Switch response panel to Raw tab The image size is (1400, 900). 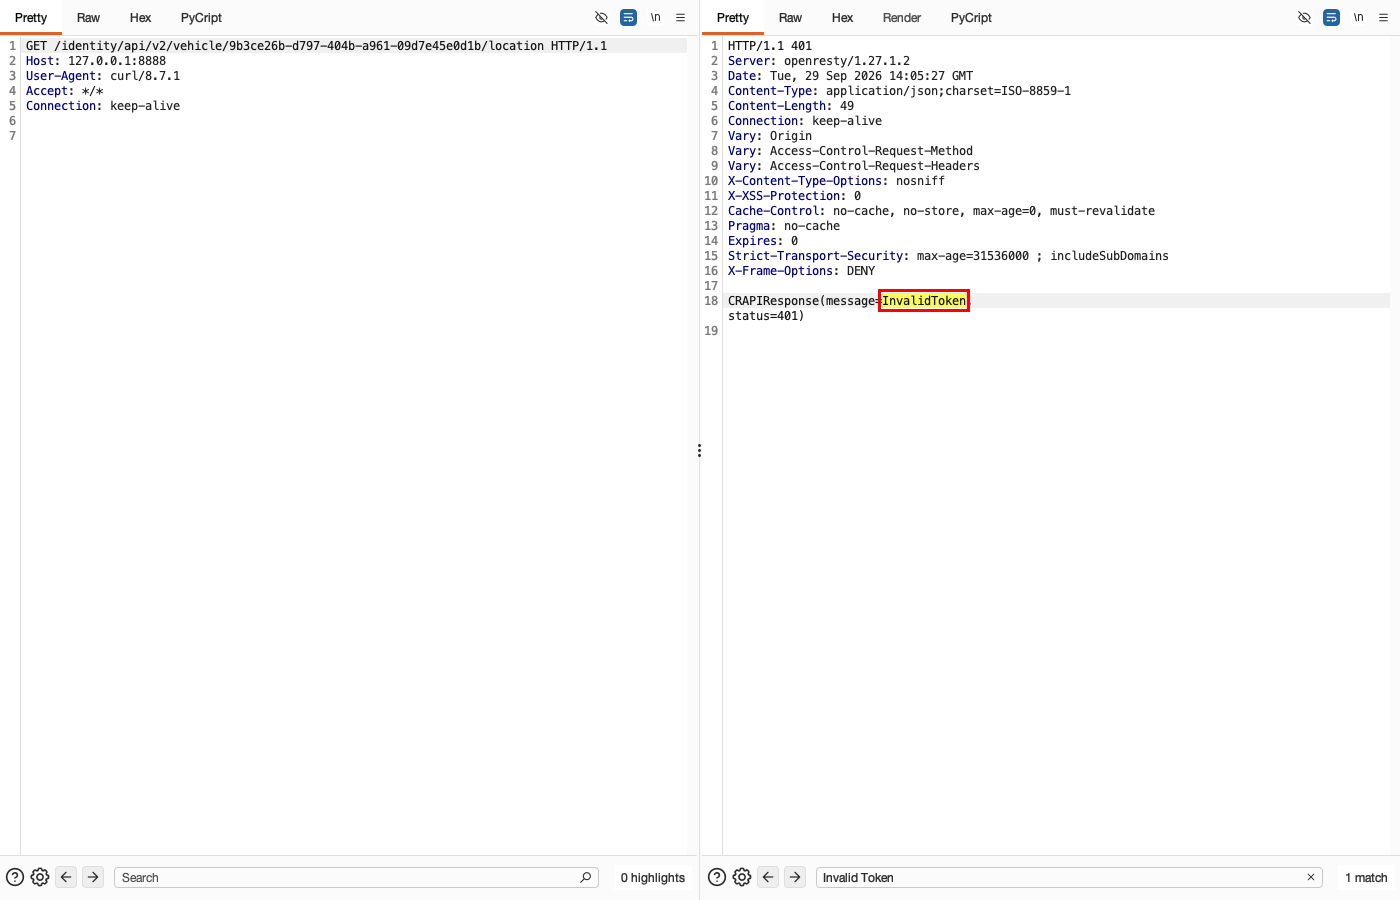790,18
